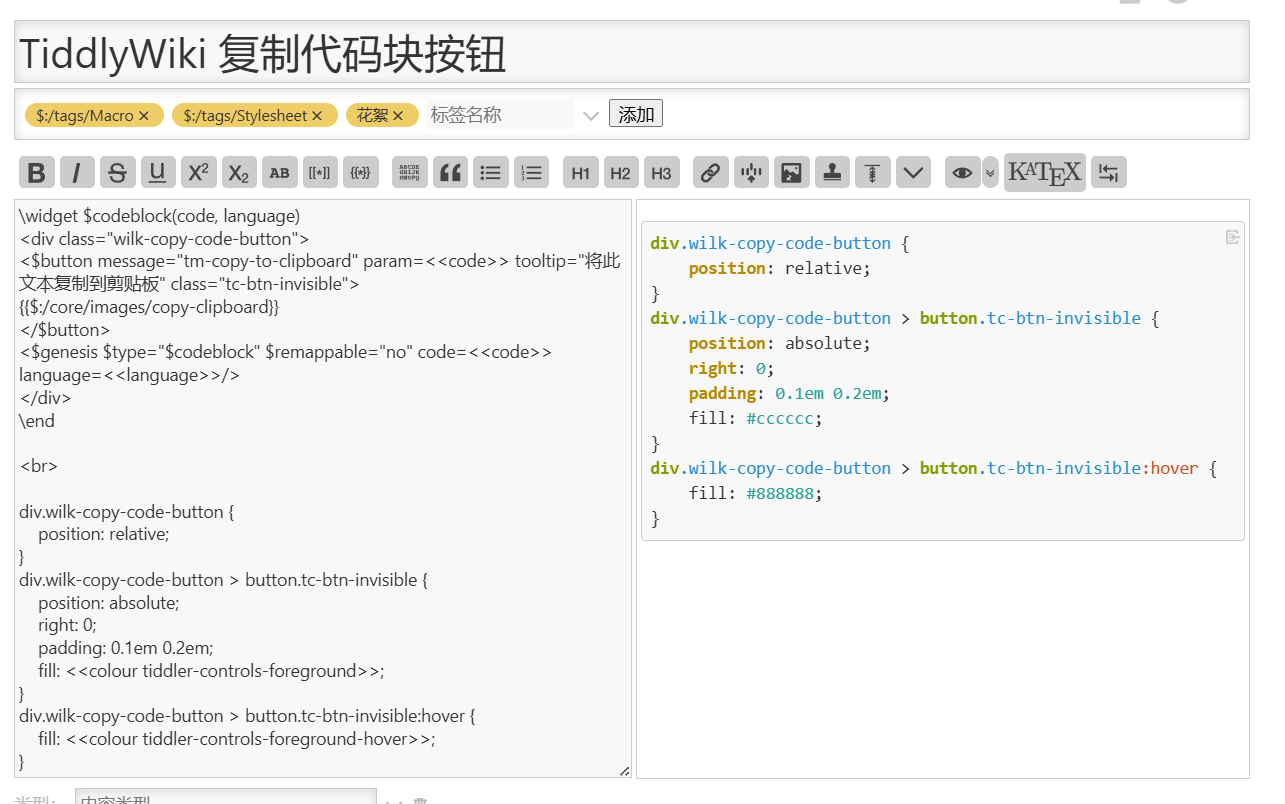Click the "<br>" line in editor
This screenshot has height=804, width=1285.
point(38,466)
